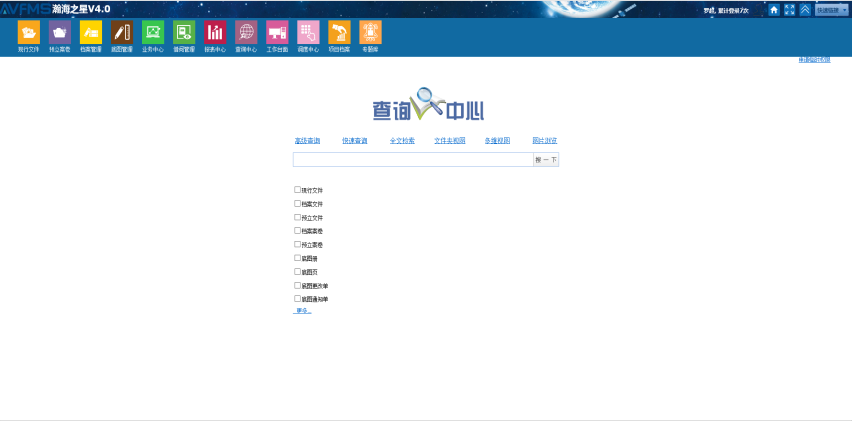
Task: Open the 报表中心 bar chart icon
Action: [214, 32]
